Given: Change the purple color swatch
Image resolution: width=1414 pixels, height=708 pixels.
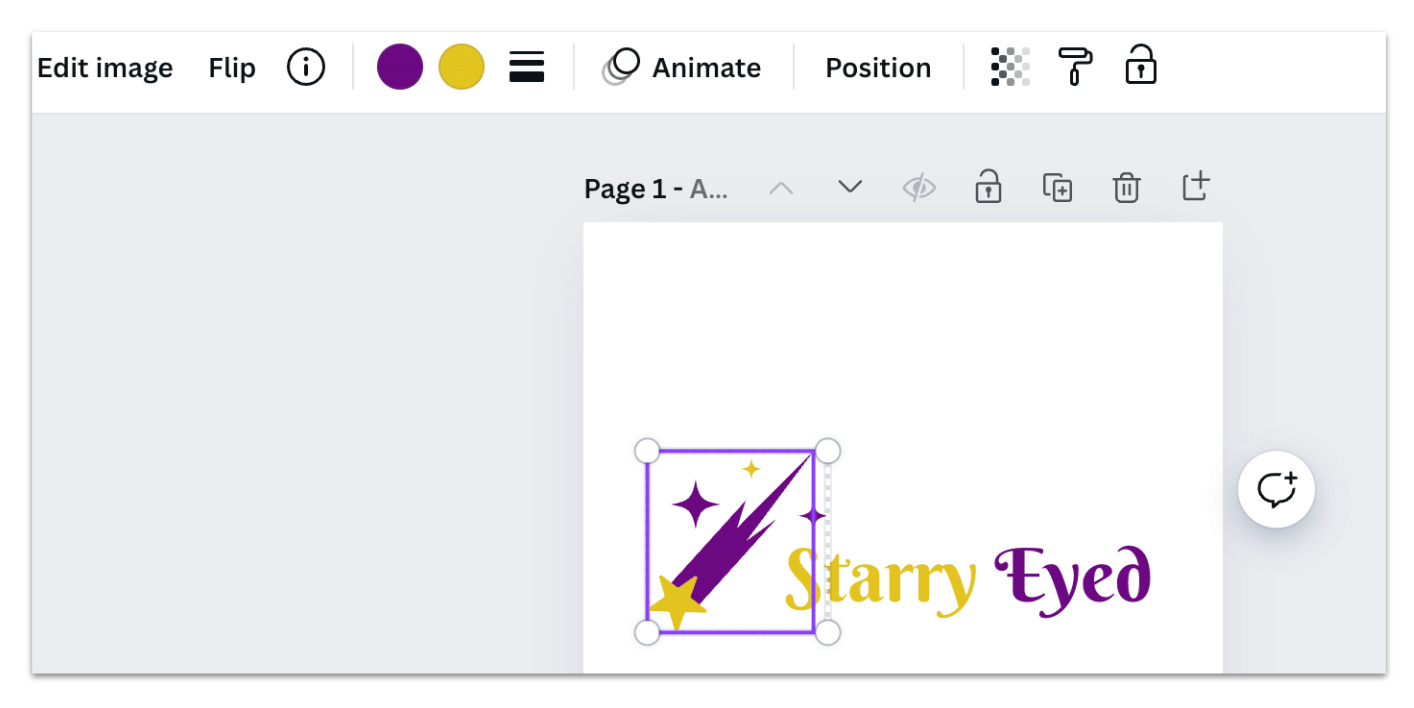Looking at the screenshot, I should (x=400, y=67).
